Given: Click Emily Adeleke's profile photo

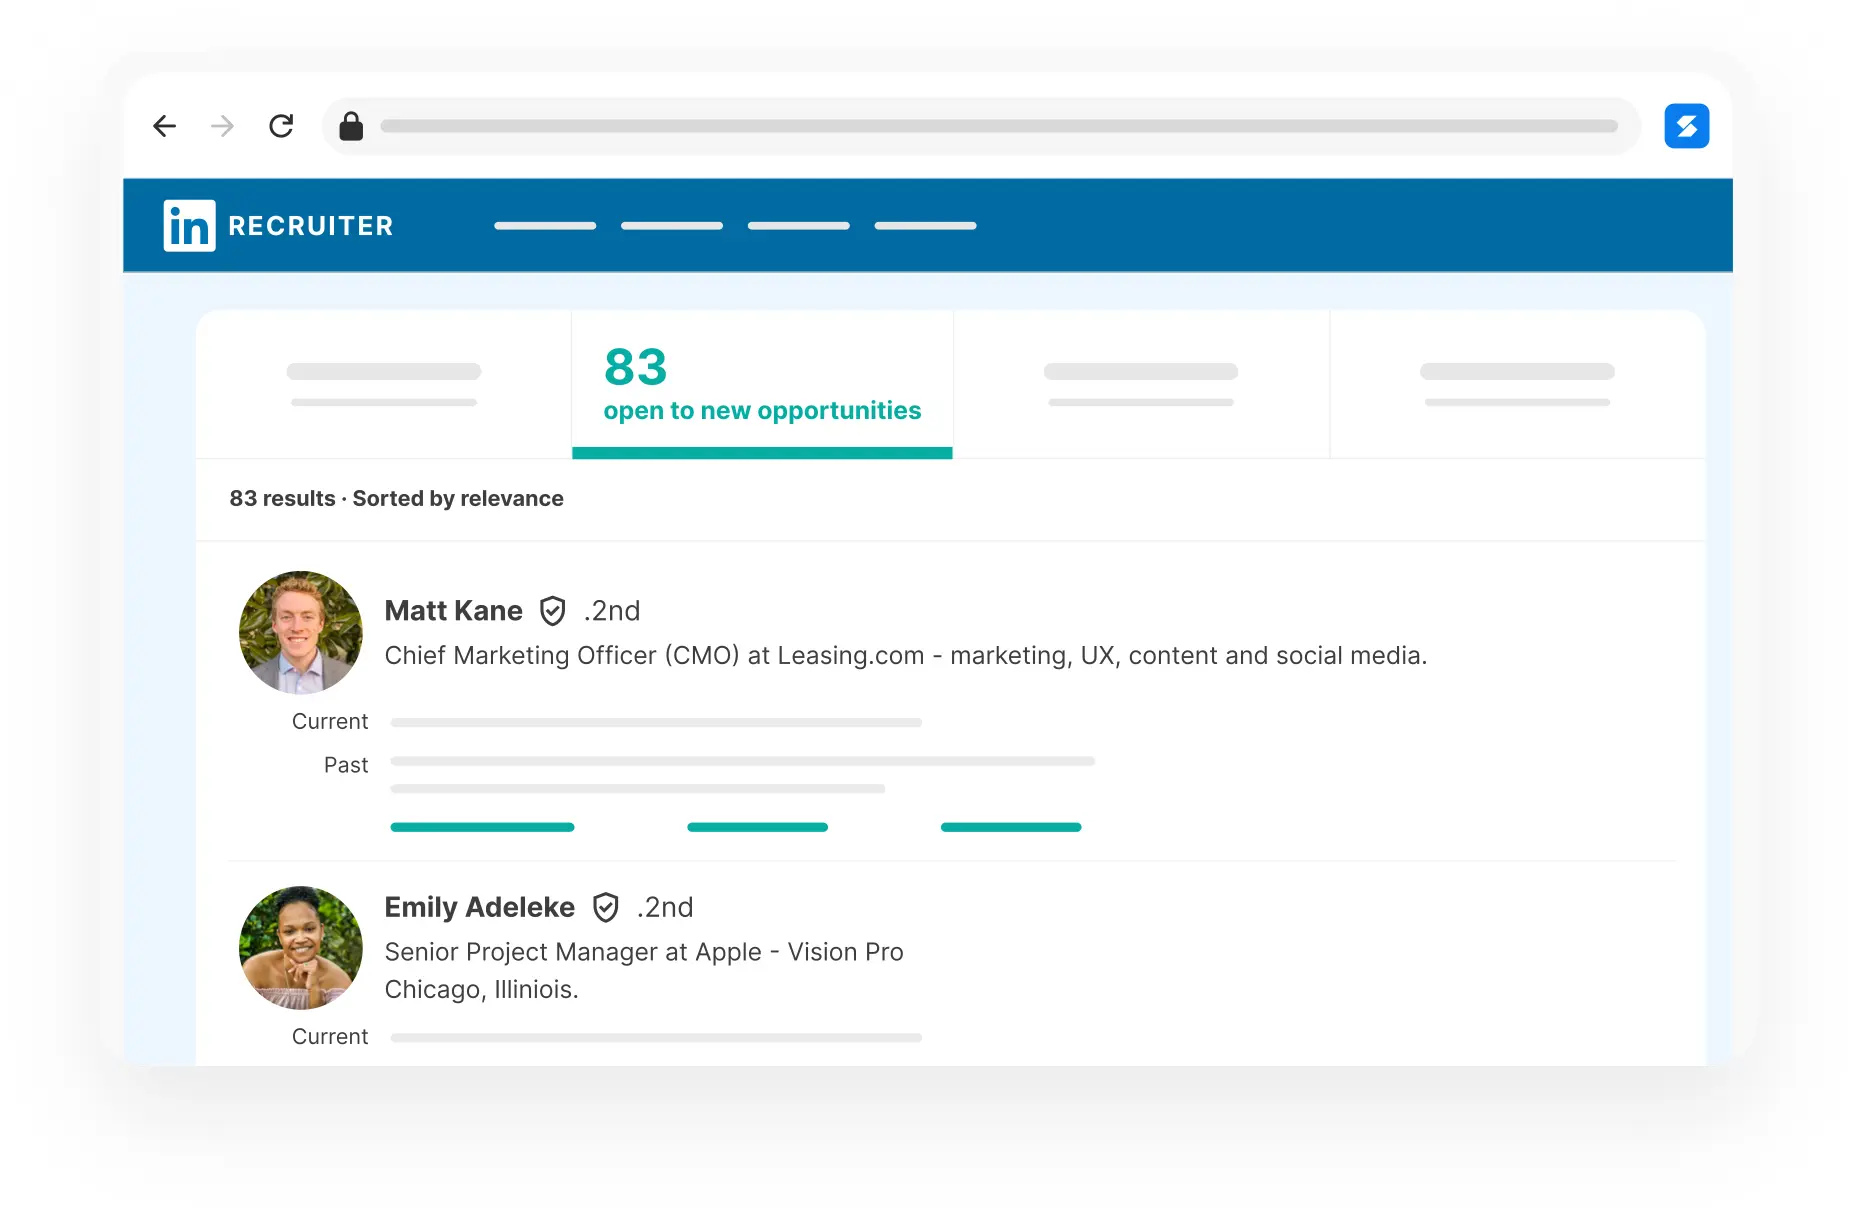Looking at the screenshot, I should coord(301,948).
